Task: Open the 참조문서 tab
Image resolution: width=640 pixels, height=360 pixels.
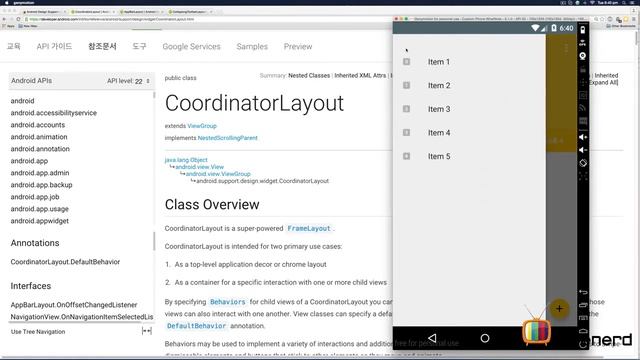Action: [x=102, y=47]
